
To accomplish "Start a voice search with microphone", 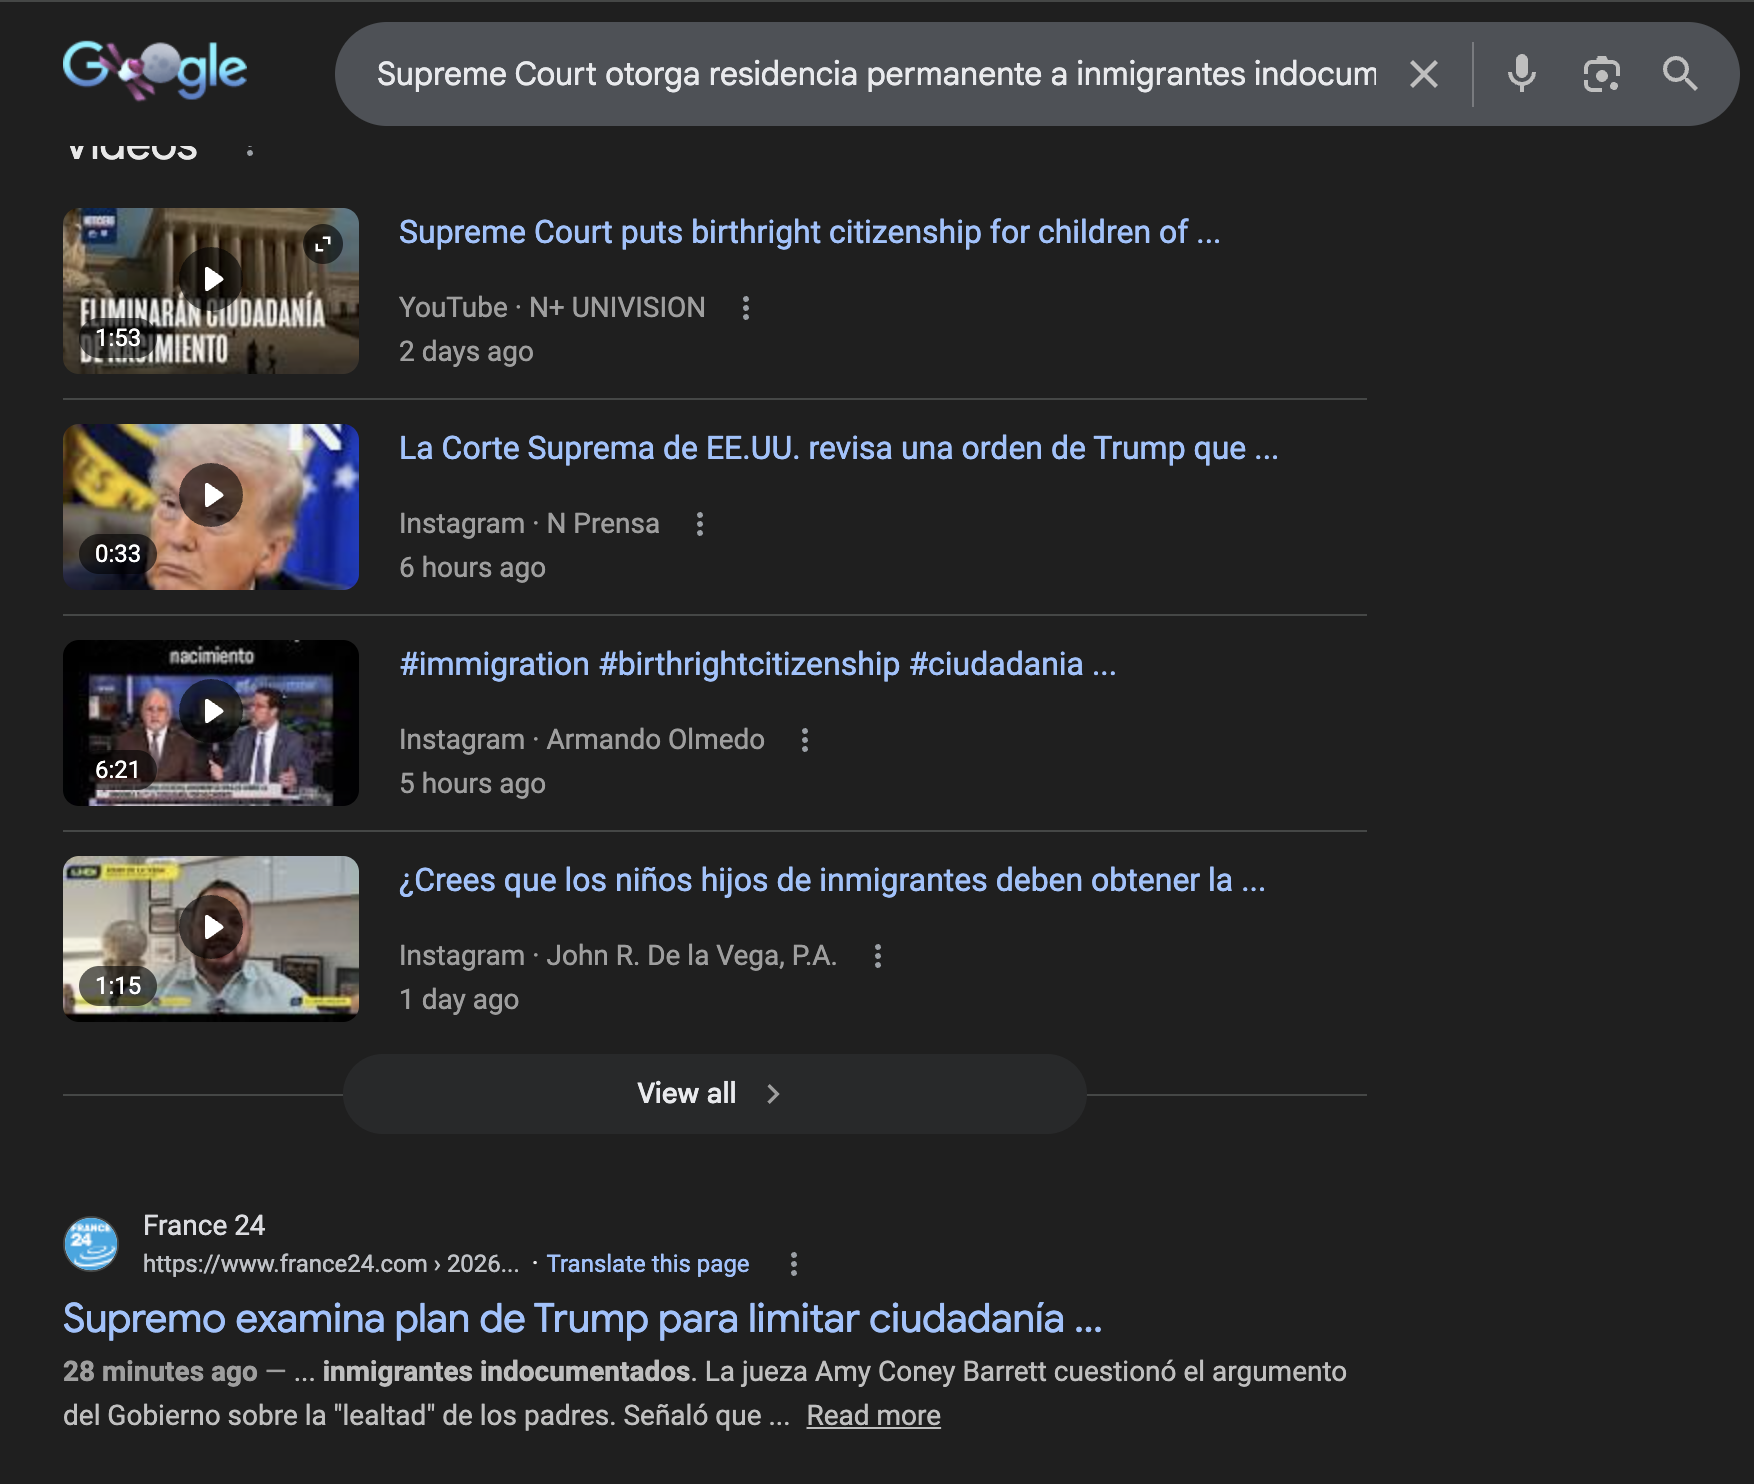I will (x=1521, y=74).
